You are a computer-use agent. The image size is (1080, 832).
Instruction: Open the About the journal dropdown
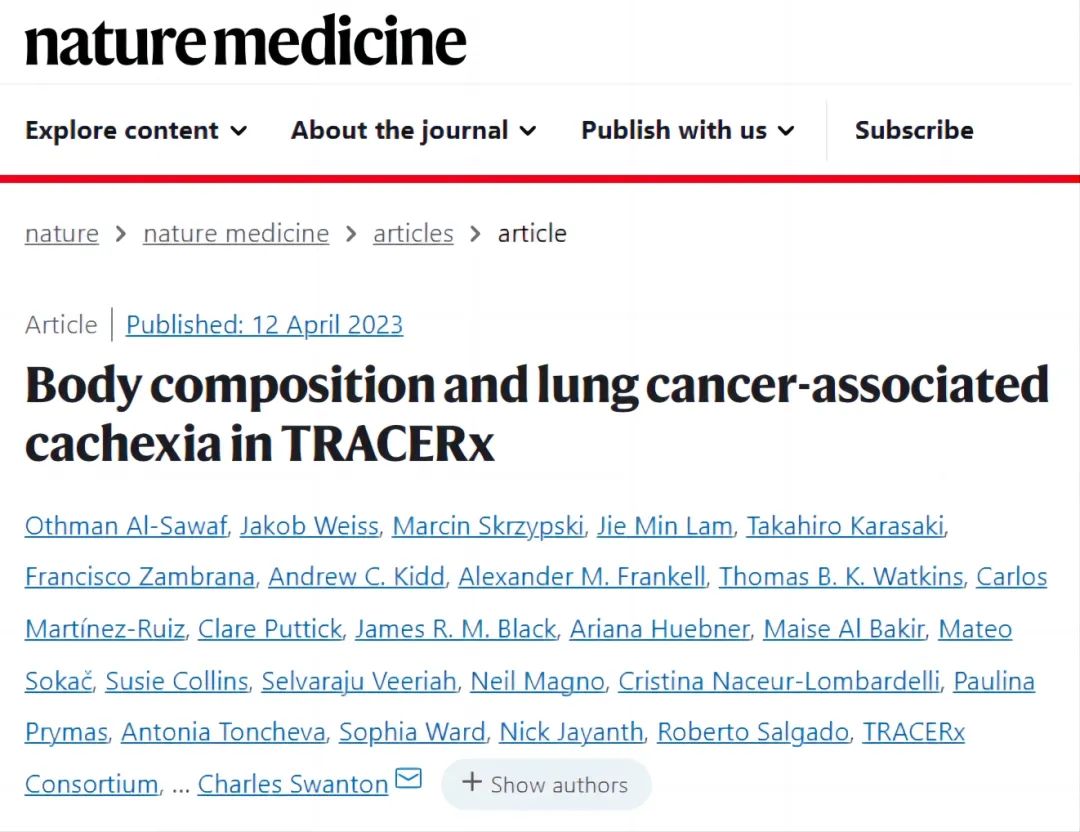pos(413,130)
